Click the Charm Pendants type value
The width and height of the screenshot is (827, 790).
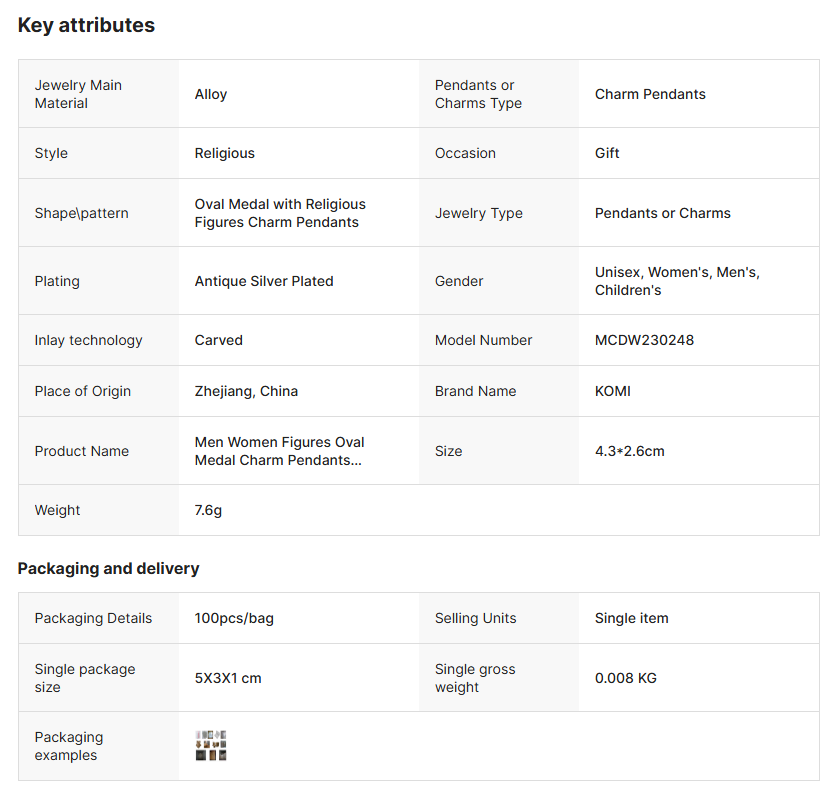(x=650, y=94)
